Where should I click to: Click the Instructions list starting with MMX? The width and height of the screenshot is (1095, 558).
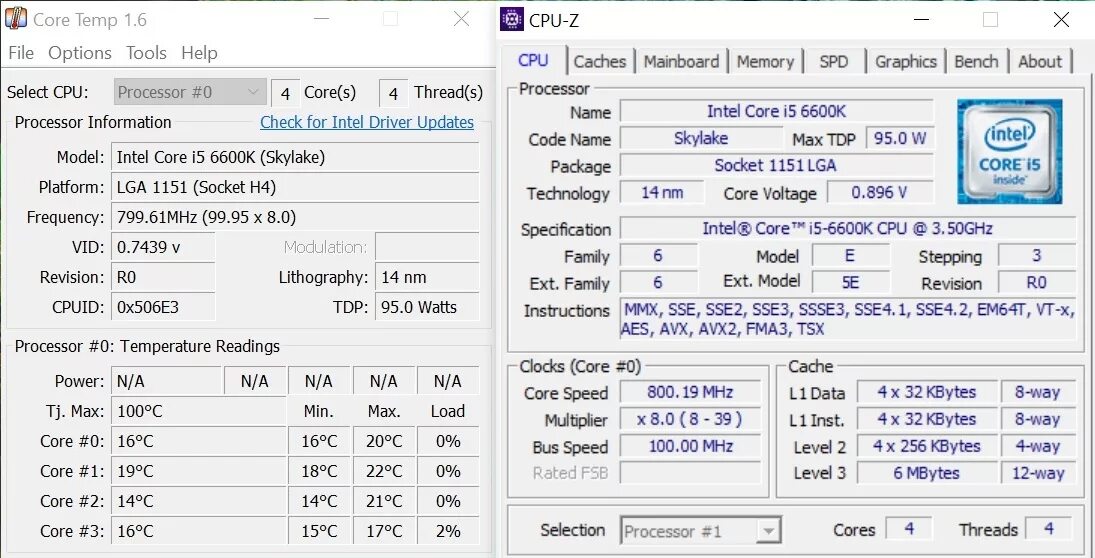tap(848, 319)
